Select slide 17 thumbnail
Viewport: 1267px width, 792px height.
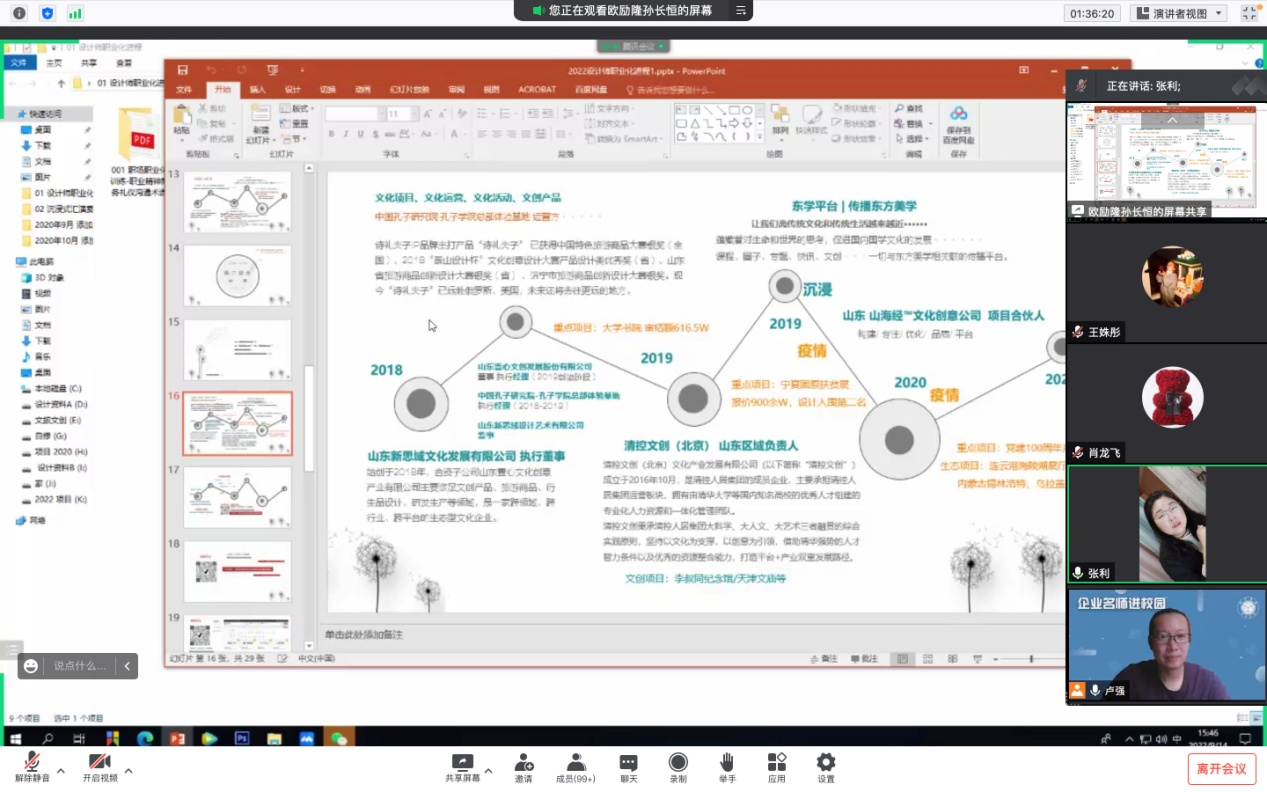(x=237, y=497)
